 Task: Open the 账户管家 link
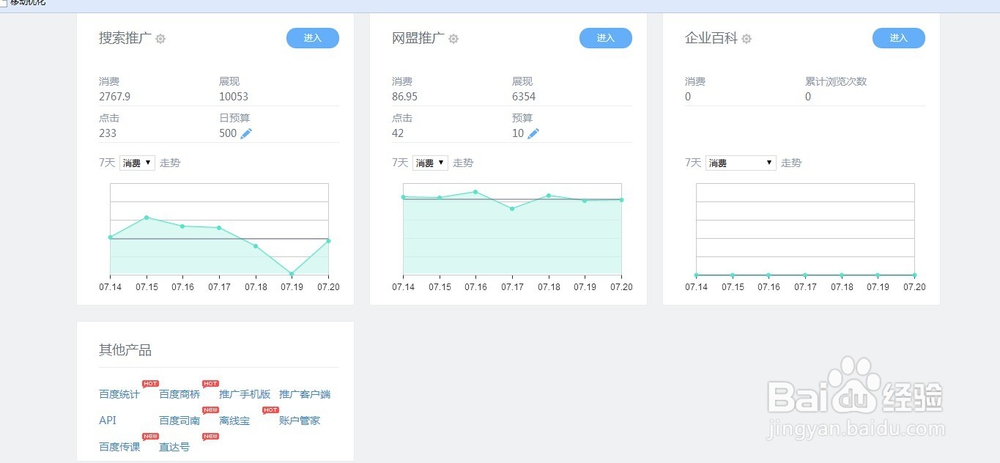coord(300,421)
